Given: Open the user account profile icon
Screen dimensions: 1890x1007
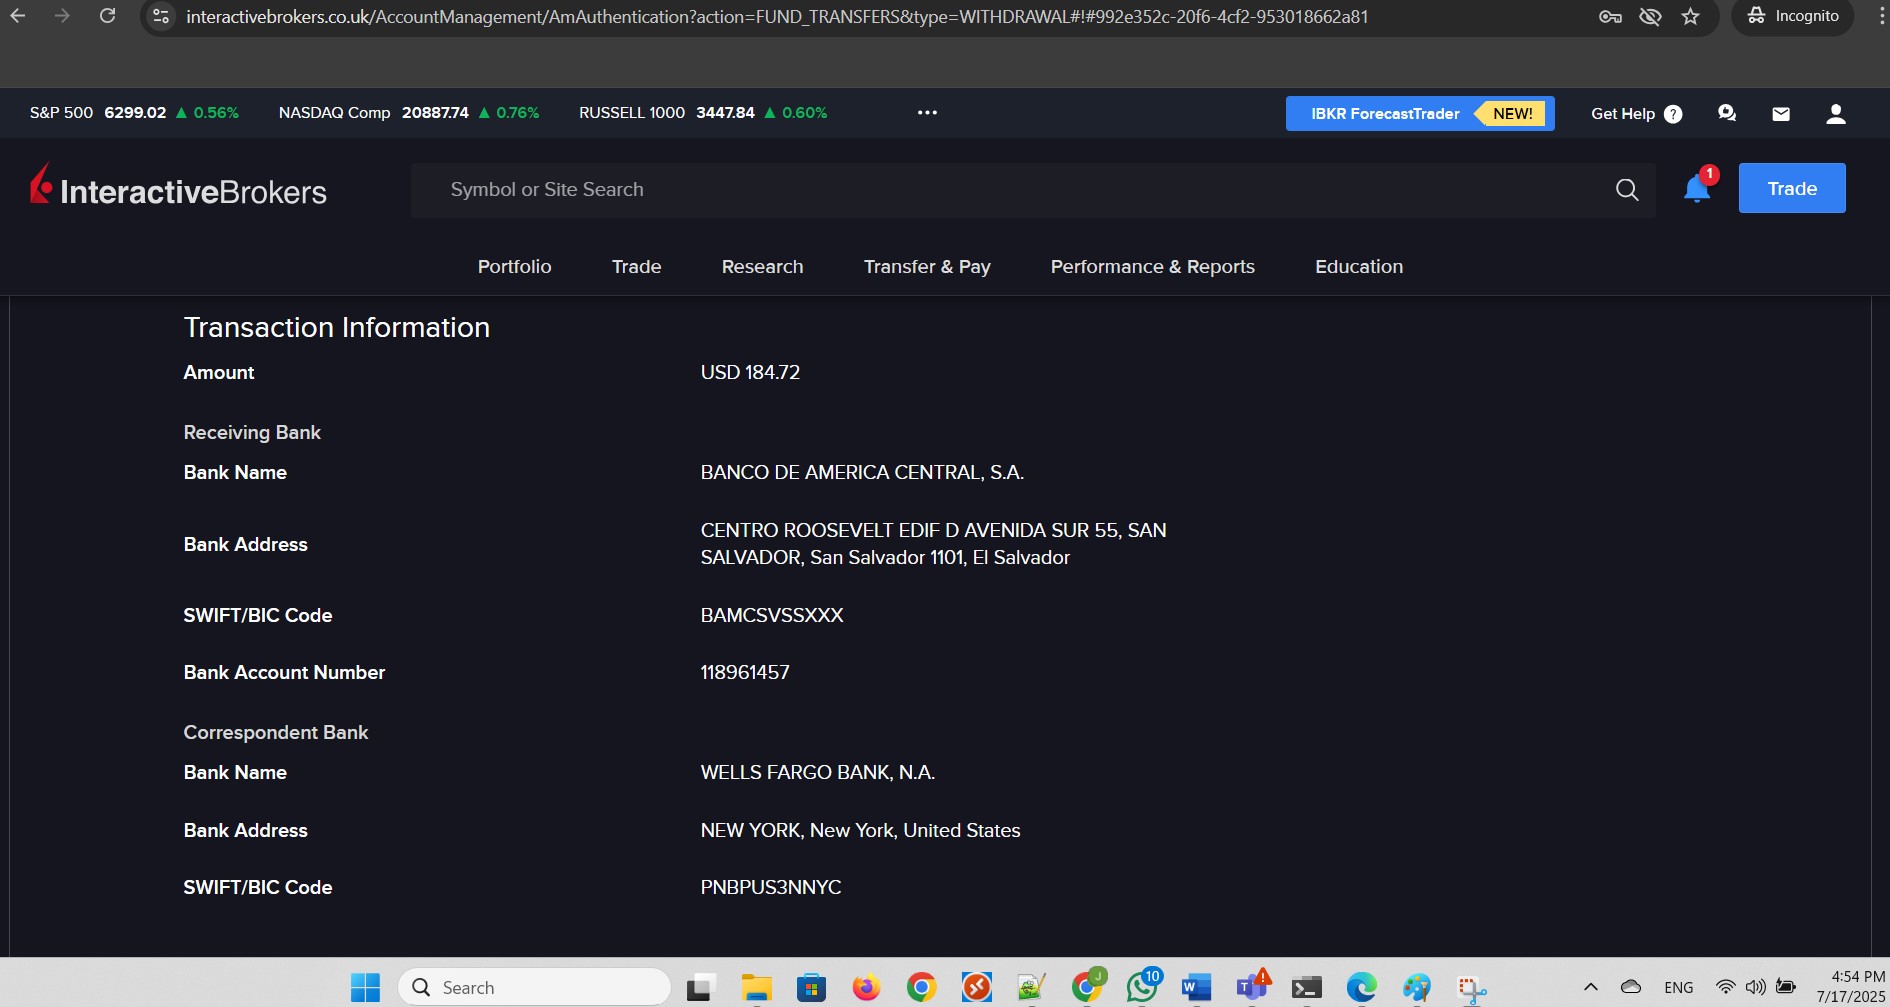Looking at the screenshot, I should (x=1836, y=114).
